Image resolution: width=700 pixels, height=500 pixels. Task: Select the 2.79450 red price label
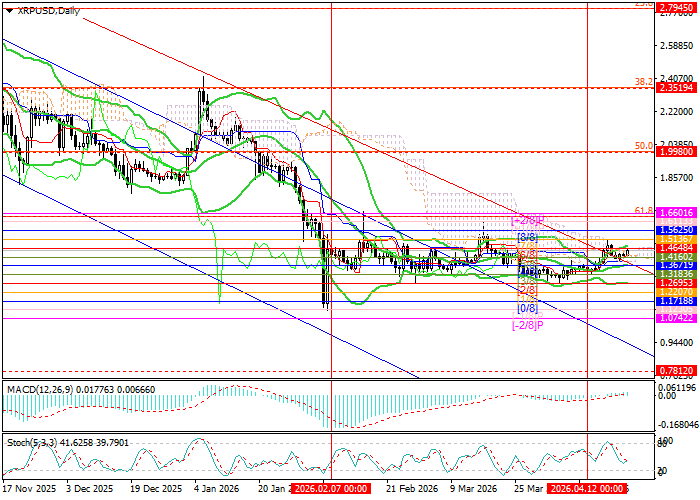coord(677,7)
